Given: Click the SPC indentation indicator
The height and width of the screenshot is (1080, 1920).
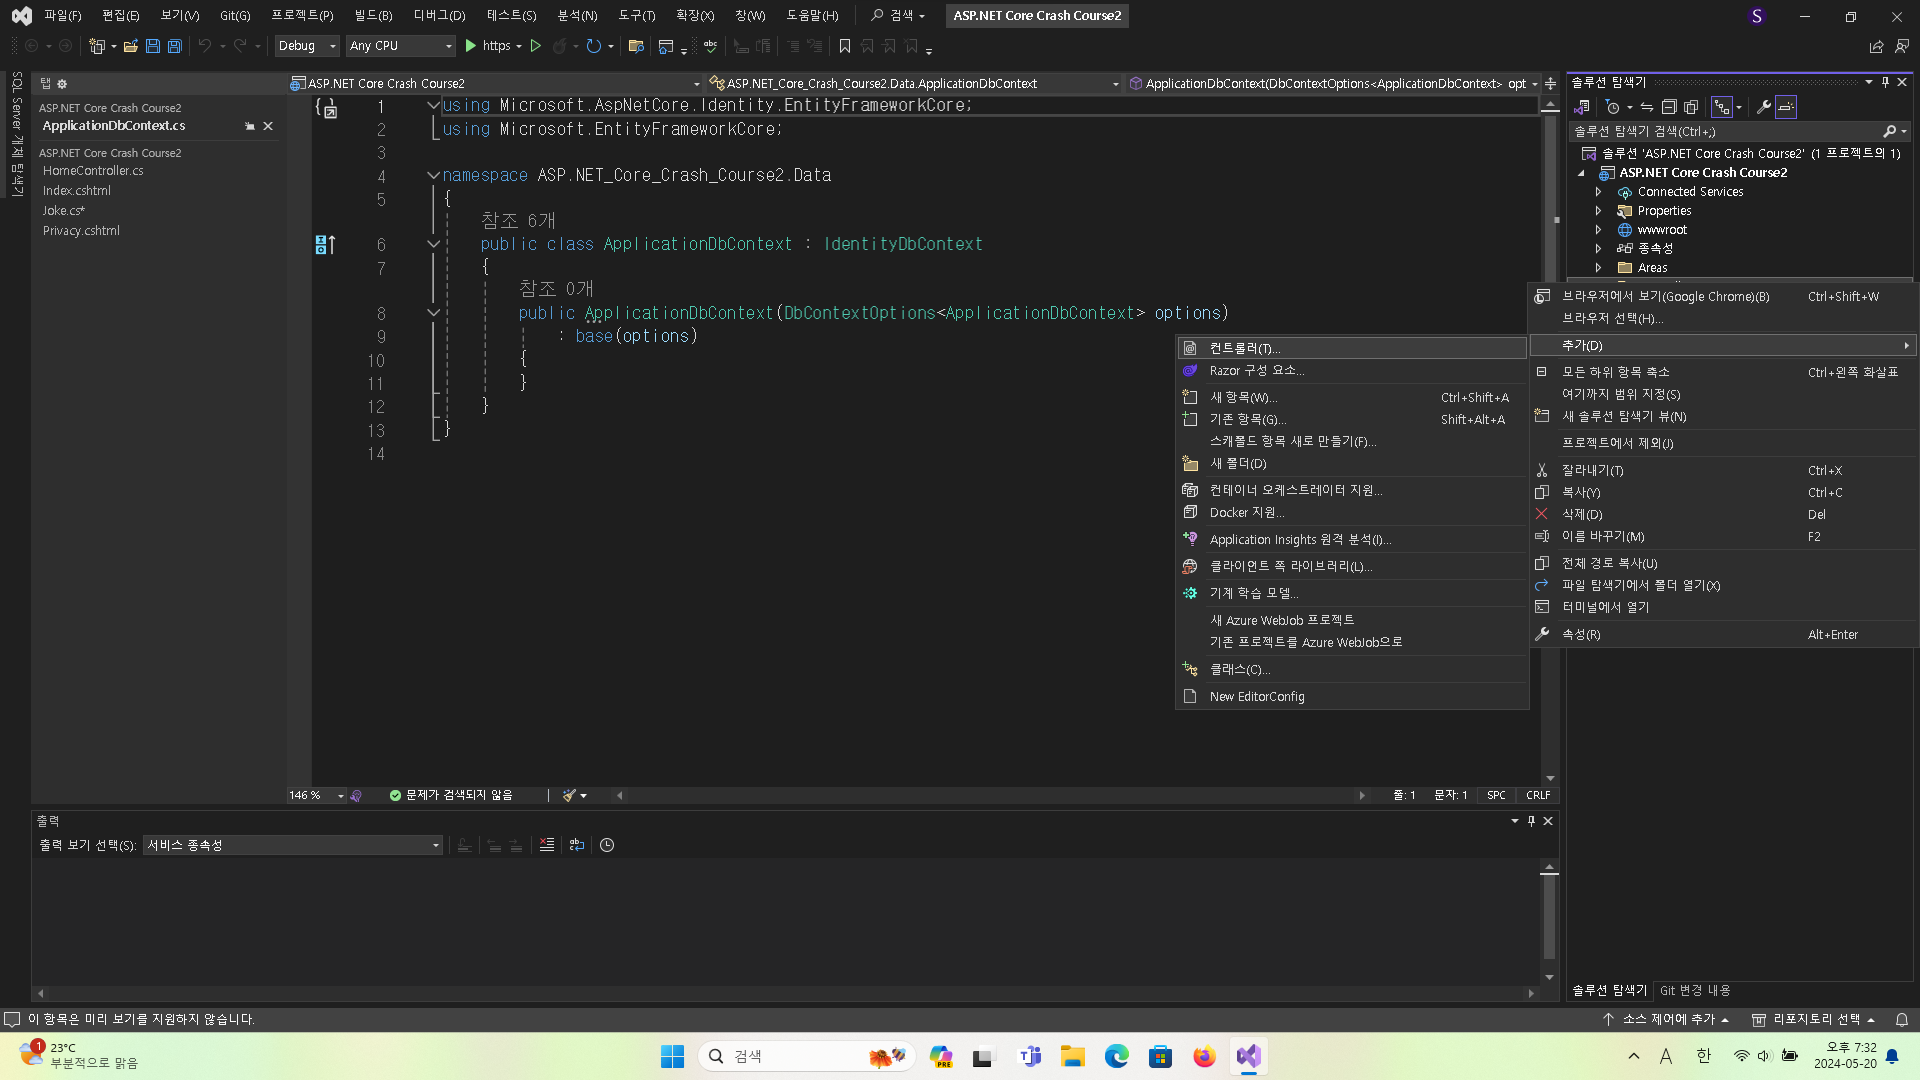Looking at the screenshot, I should click(x=1496, y=795).
